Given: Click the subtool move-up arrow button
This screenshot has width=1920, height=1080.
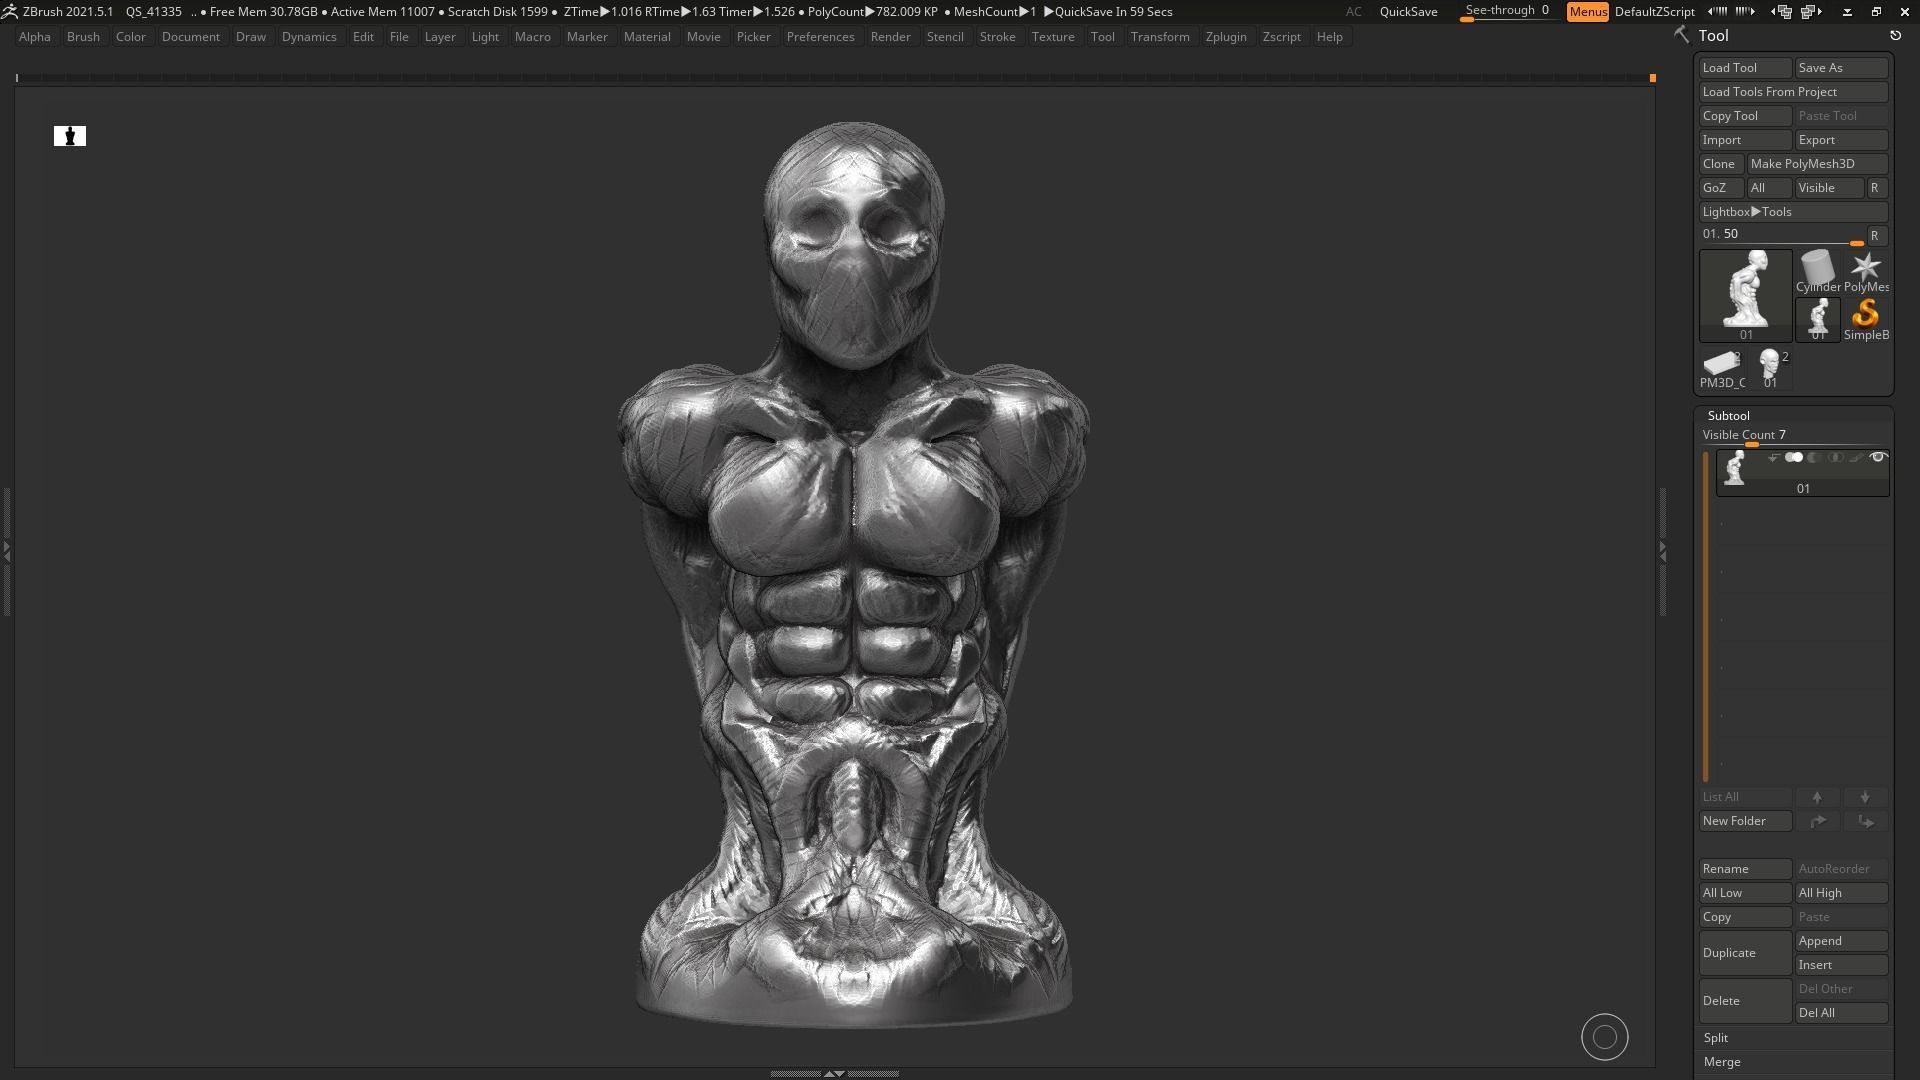Looking at the screenshot, I should pos(1817,797).
